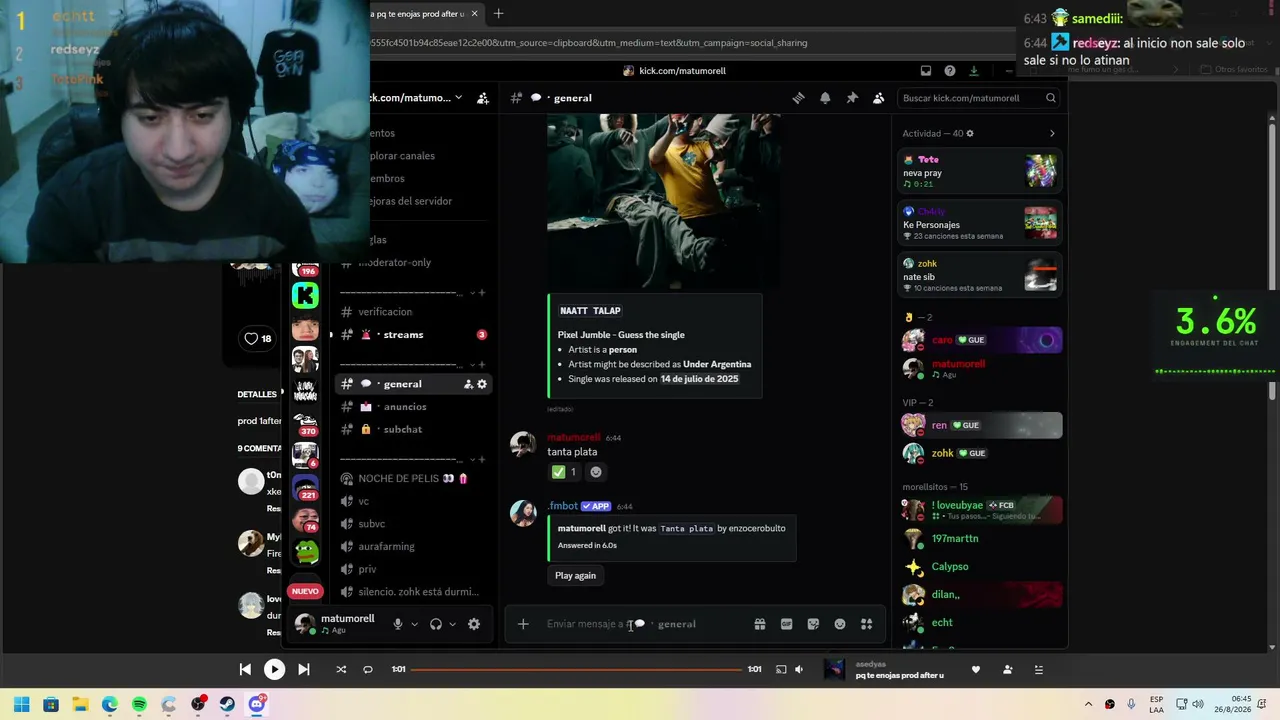
Task: Open the anuncios channel
Action: click(x=413, y=407)
